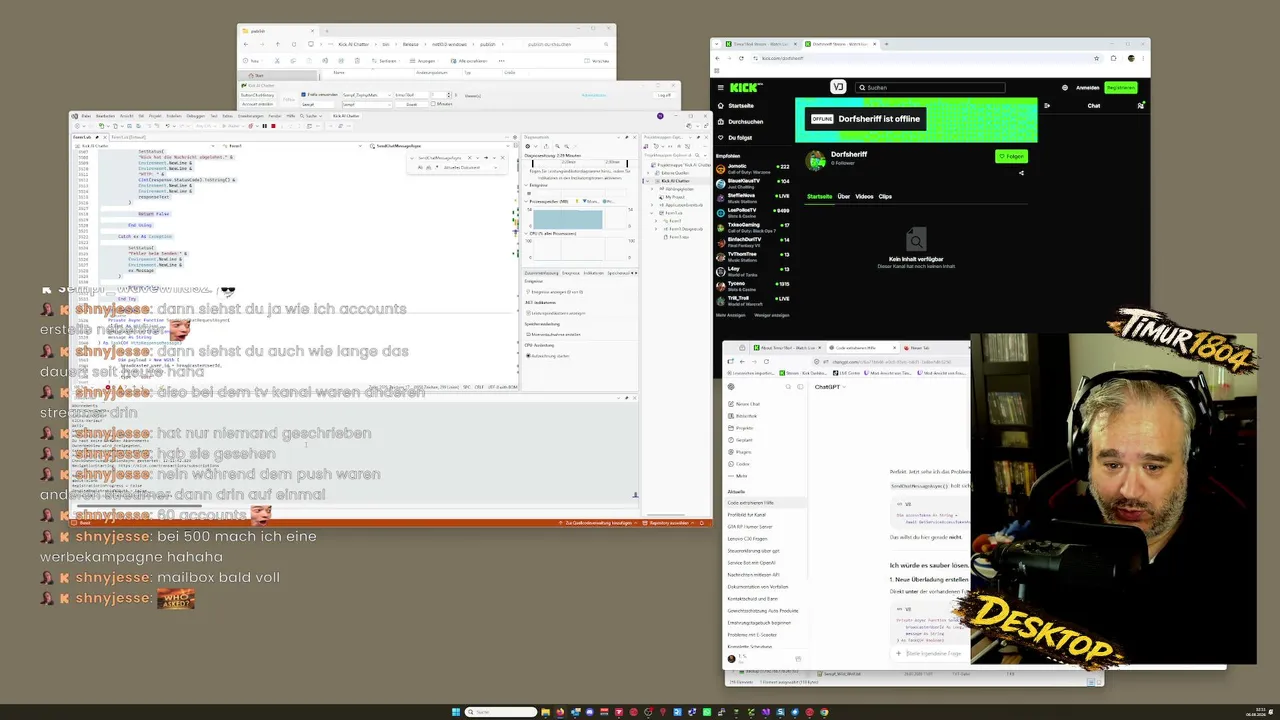Focus the Kick Suchen search field
The image size is (1280, 720).
931,87
